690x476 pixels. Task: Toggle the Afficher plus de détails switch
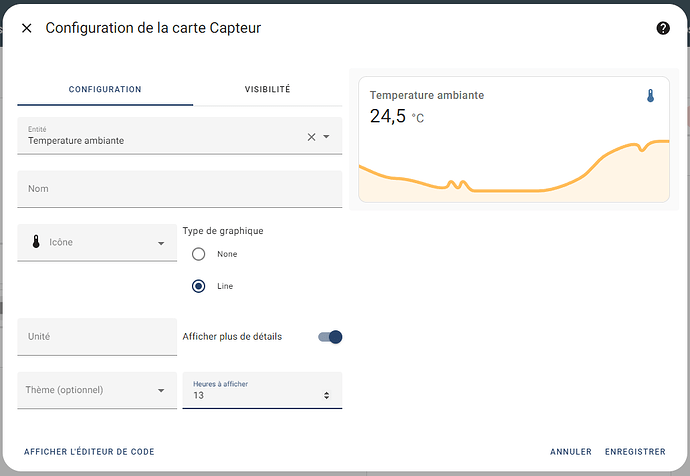click(330, 337)
